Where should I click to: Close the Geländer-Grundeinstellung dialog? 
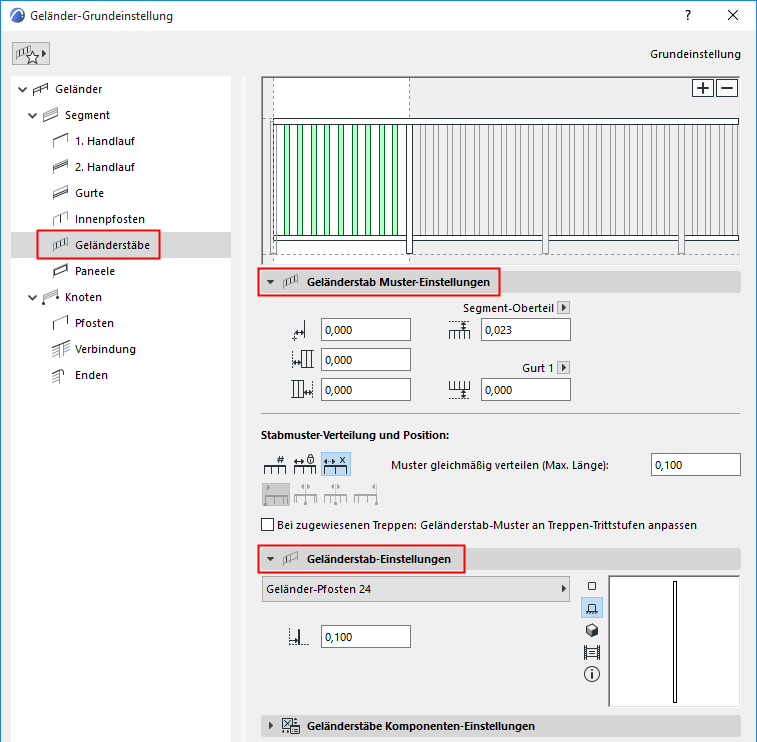733,15
